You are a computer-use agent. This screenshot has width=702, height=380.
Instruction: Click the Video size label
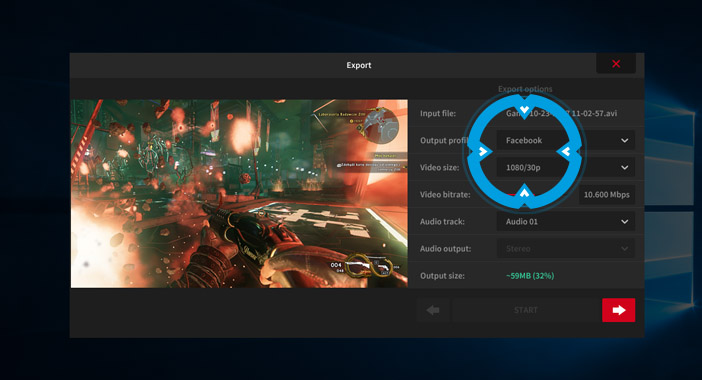tap(440, 167)
